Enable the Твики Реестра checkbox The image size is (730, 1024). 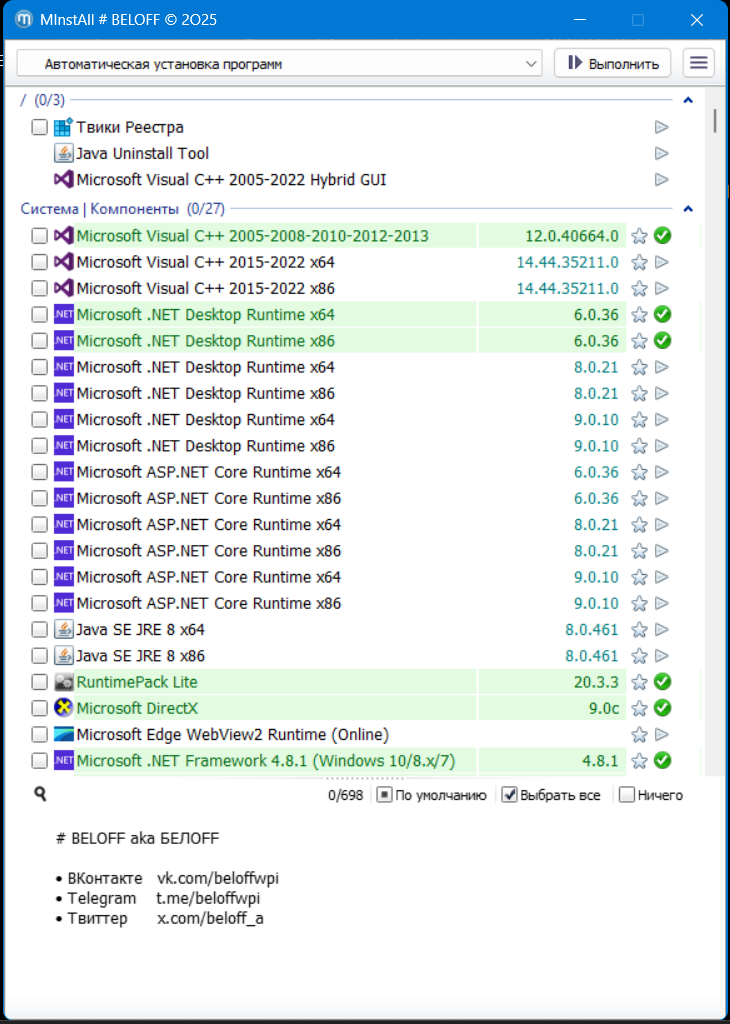(39, 127)
